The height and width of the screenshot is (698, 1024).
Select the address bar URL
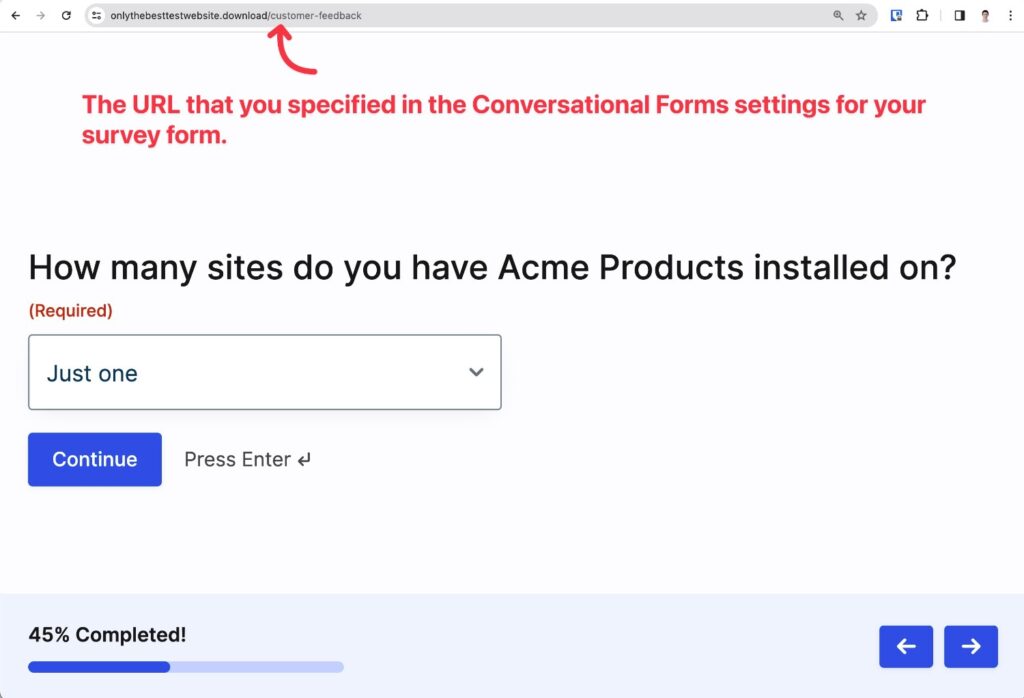238,16
